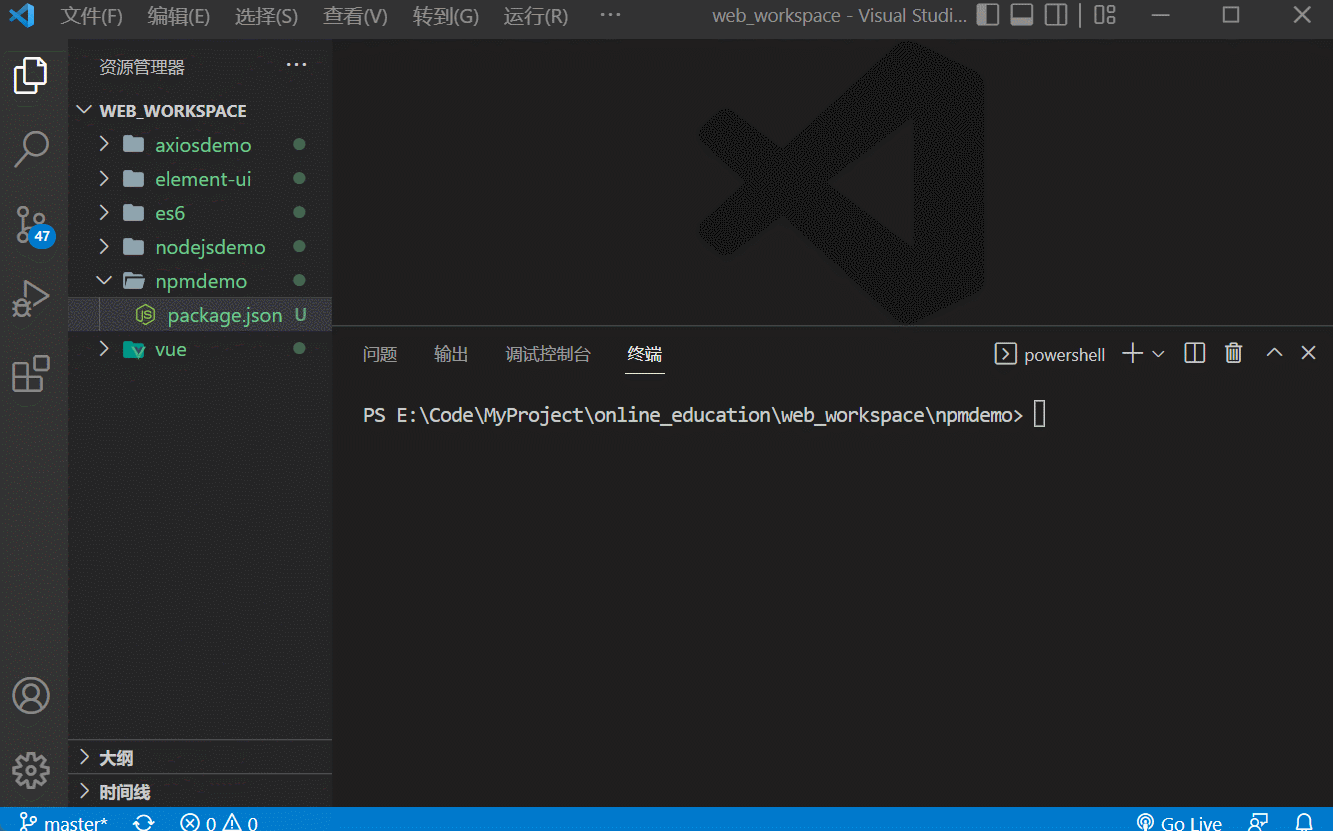This screenshot has height=831, width=1333.
Task: Create a new terminal with plus icon
Action: (x=1132, y=353)
